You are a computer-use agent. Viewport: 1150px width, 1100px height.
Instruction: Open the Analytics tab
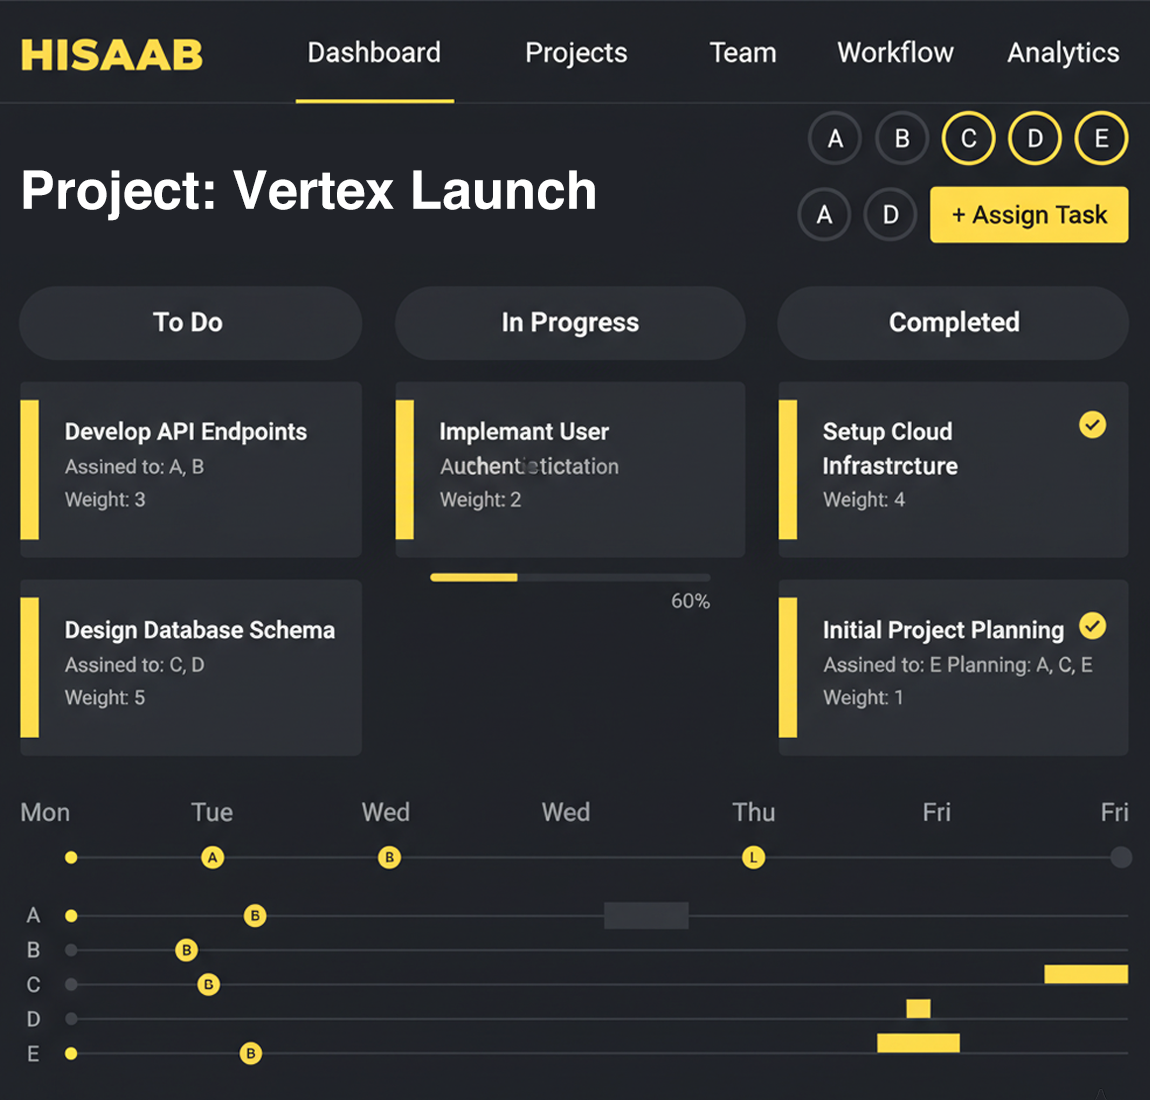click(1063, 53)
